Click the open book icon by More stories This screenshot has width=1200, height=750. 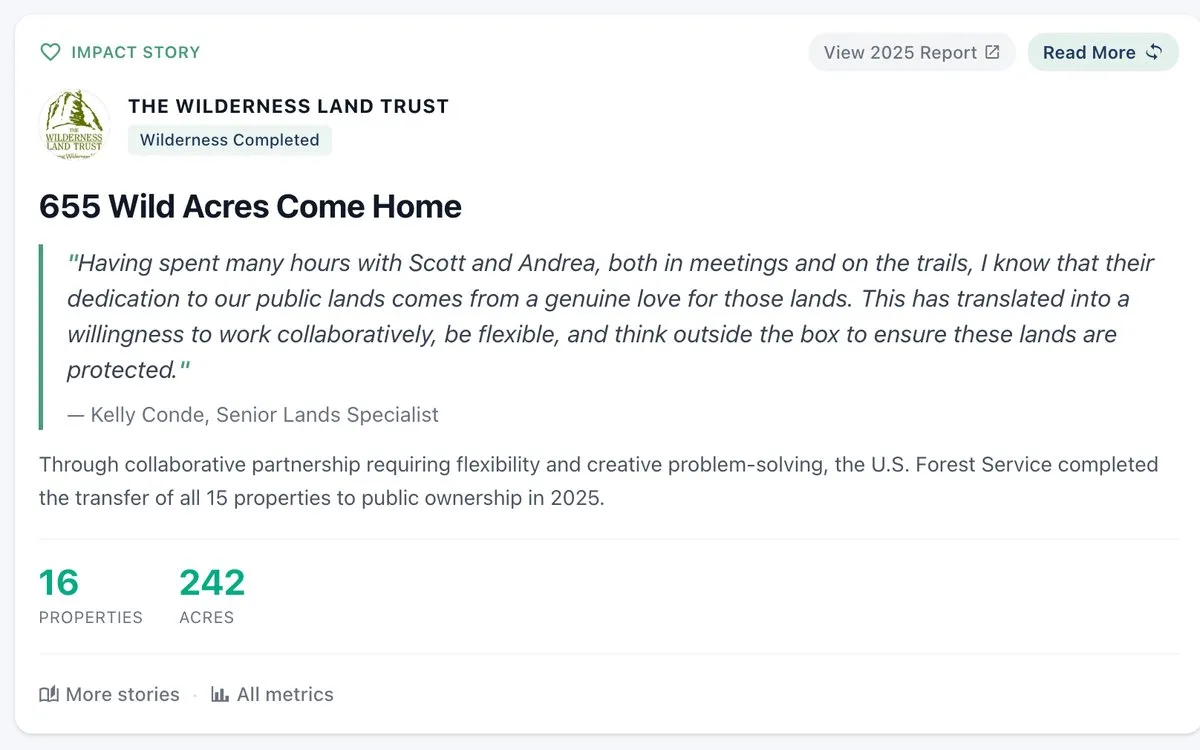click(49, 694)
